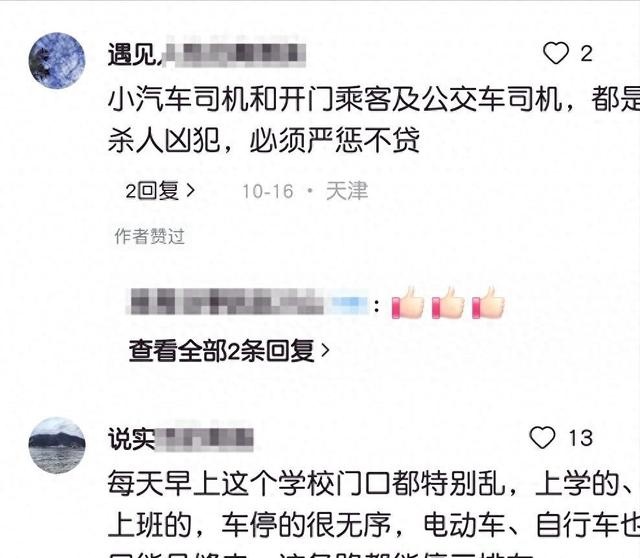The height and width of the screenshot is (558, 640).
Task: Open 查看全部2条回复 to view replies
Action: [229, 351]
